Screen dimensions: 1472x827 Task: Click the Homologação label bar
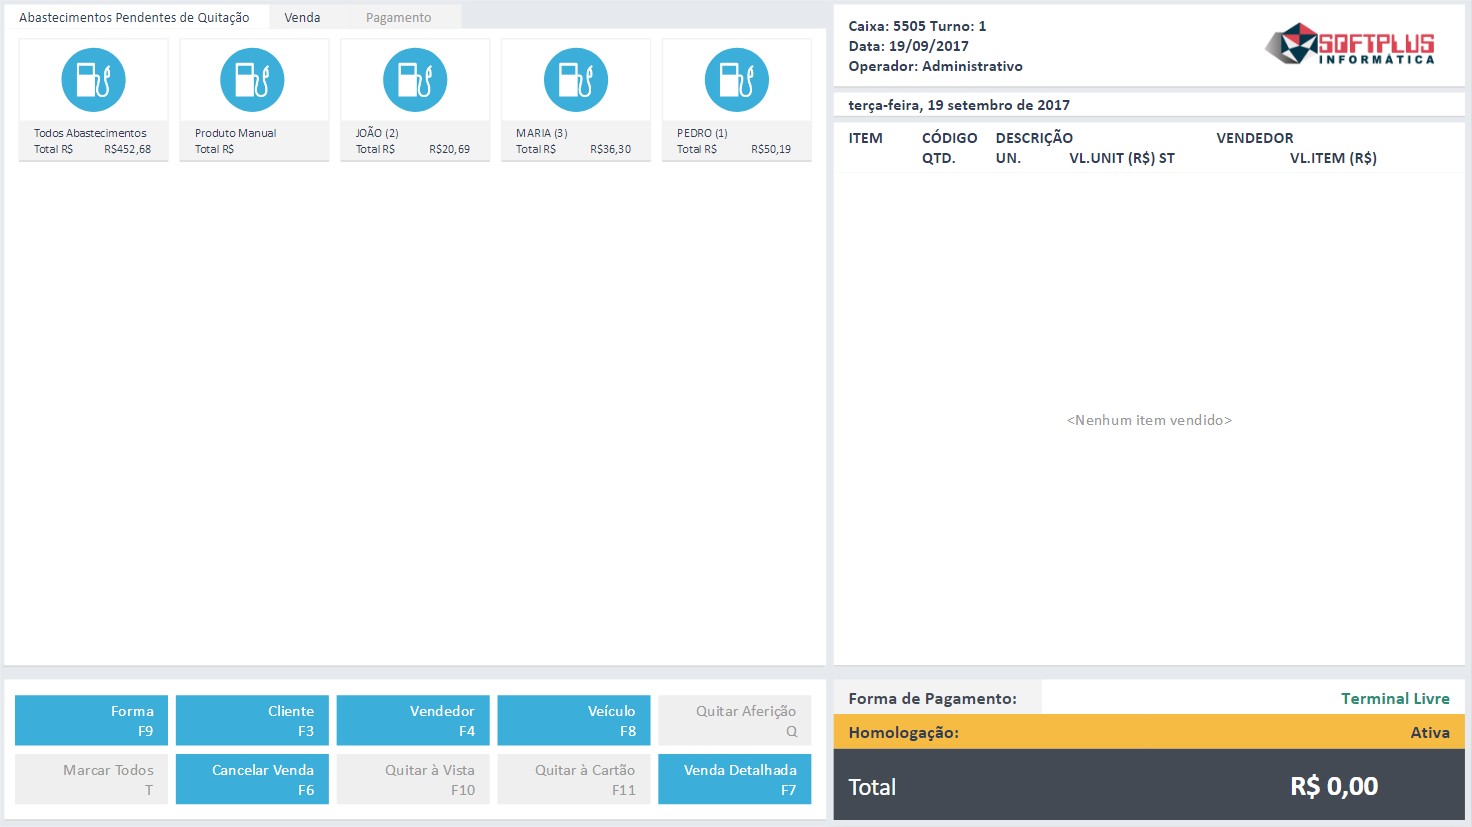coord(1149,732)
